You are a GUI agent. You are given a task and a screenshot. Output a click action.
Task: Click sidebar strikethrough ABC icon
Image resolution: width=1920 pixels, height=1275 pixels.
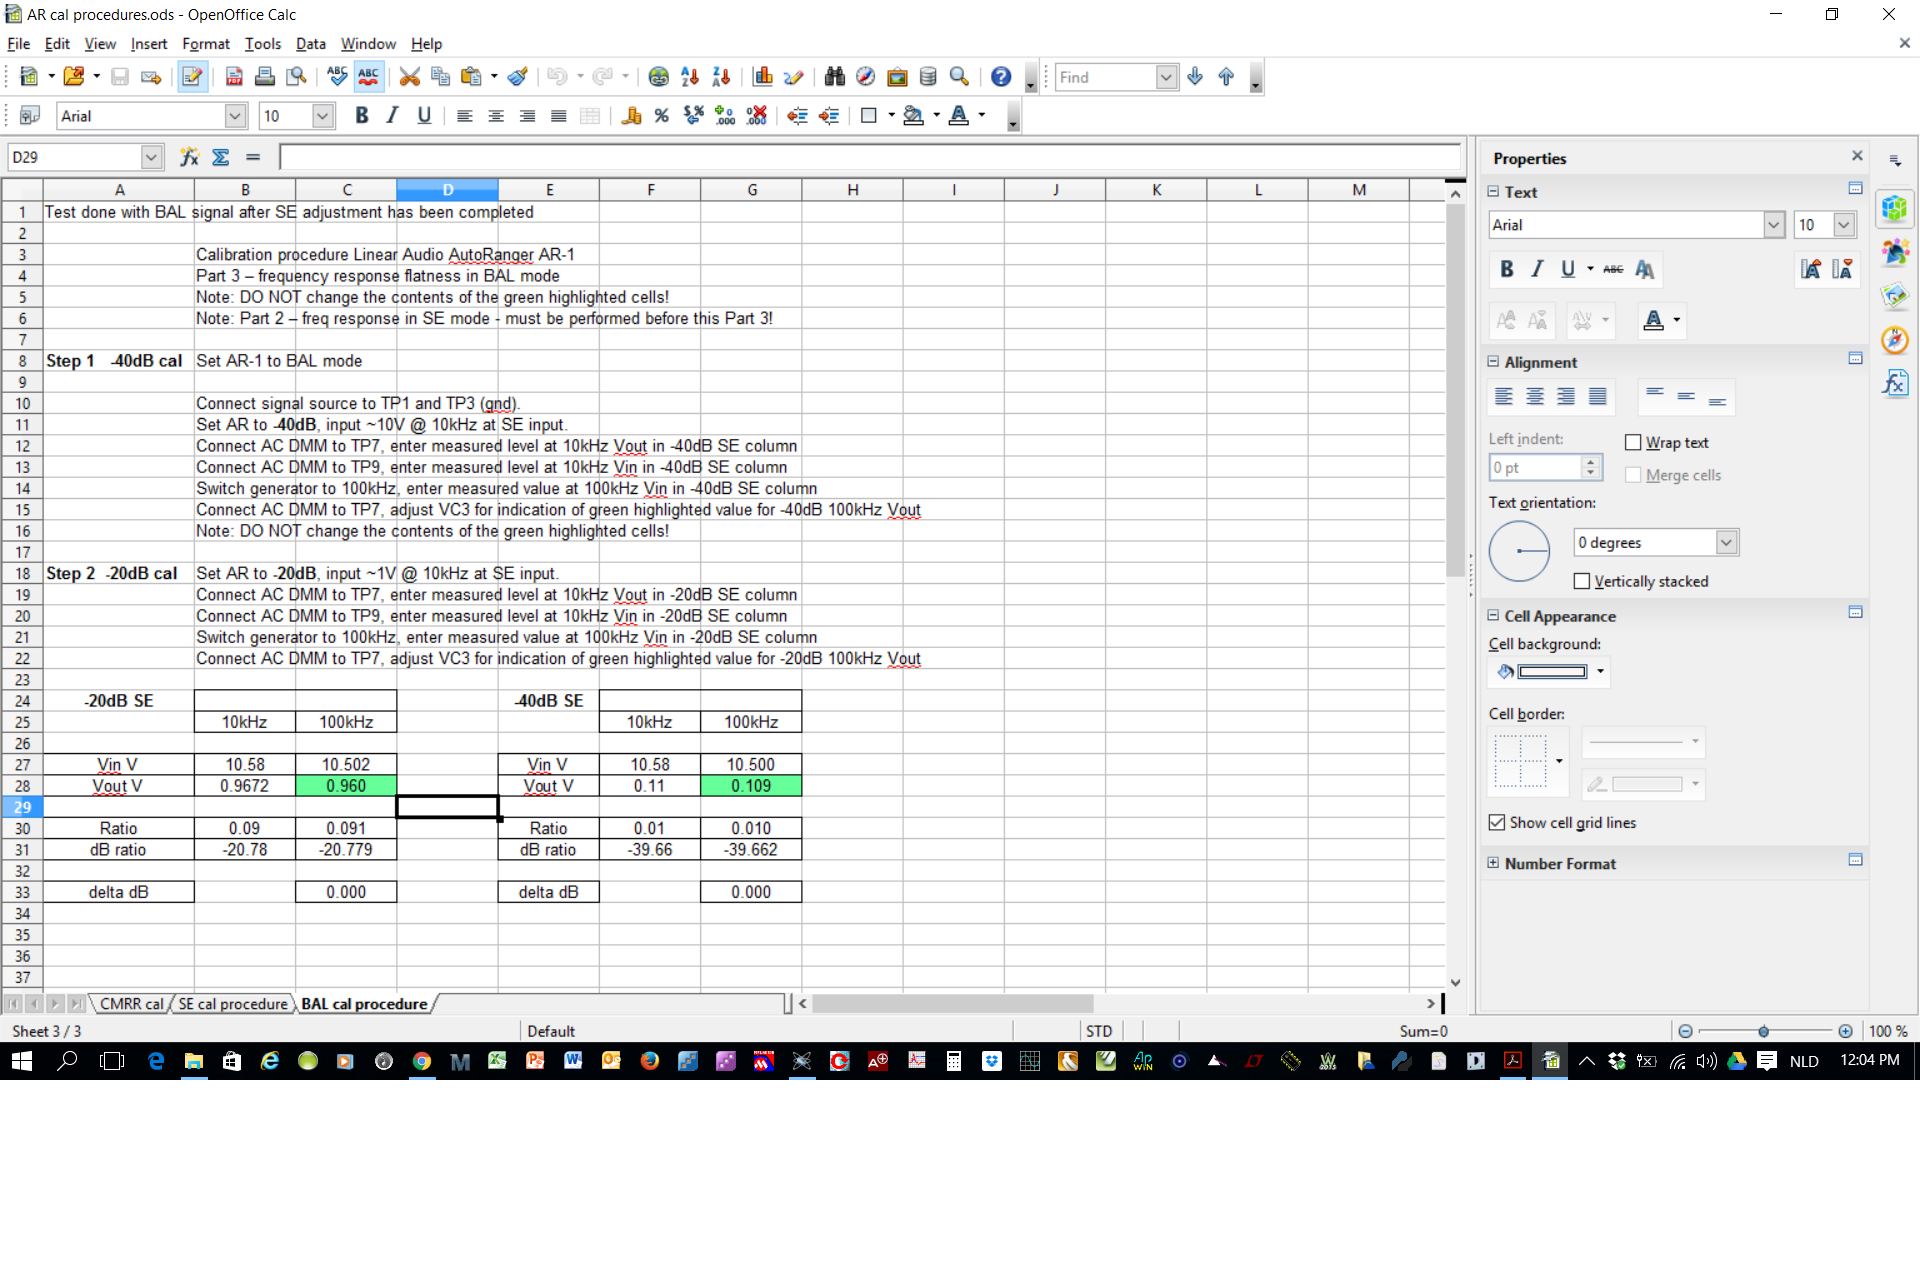pos(1613,269)
